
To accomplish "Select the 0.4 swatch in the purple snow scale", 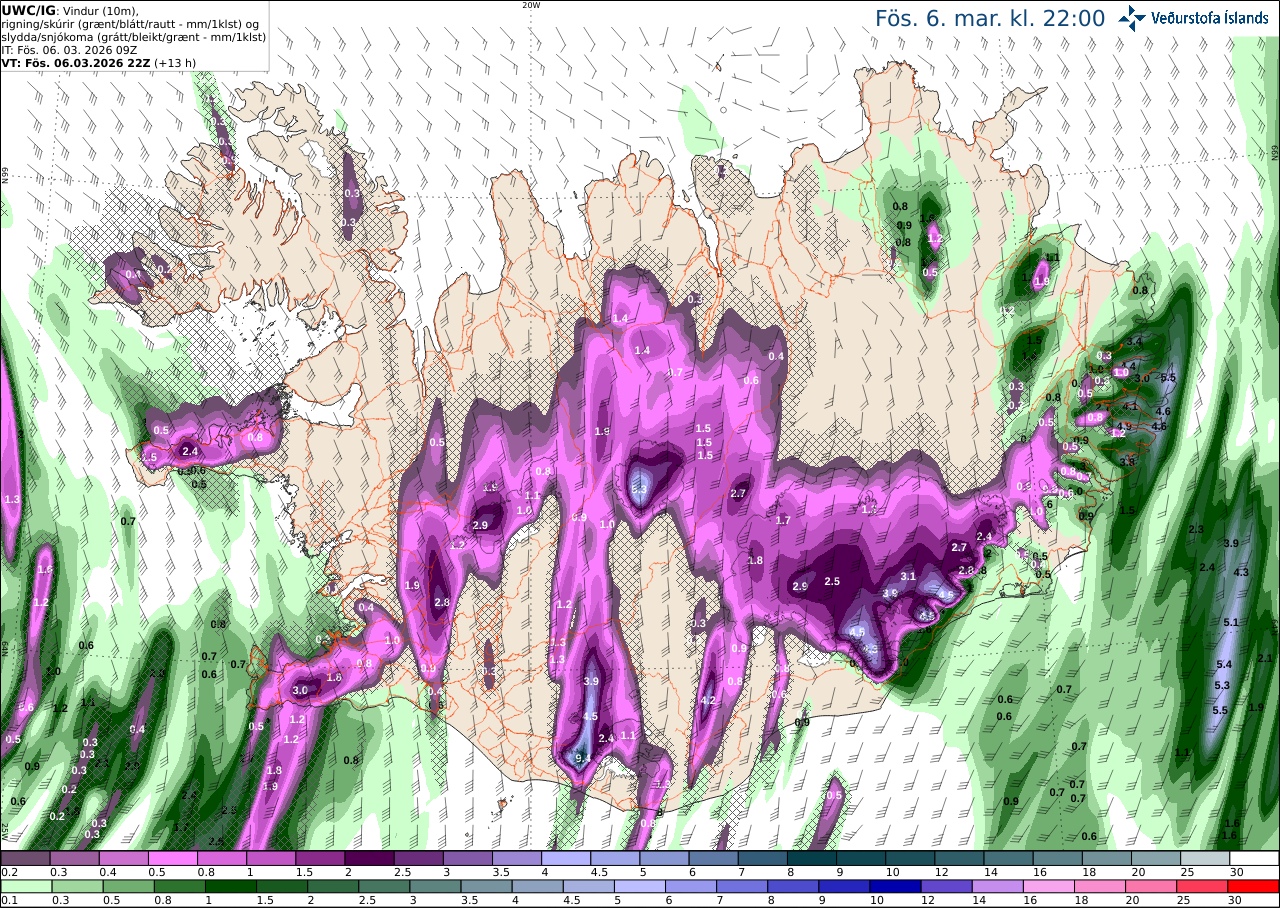I will coord(123,858).
